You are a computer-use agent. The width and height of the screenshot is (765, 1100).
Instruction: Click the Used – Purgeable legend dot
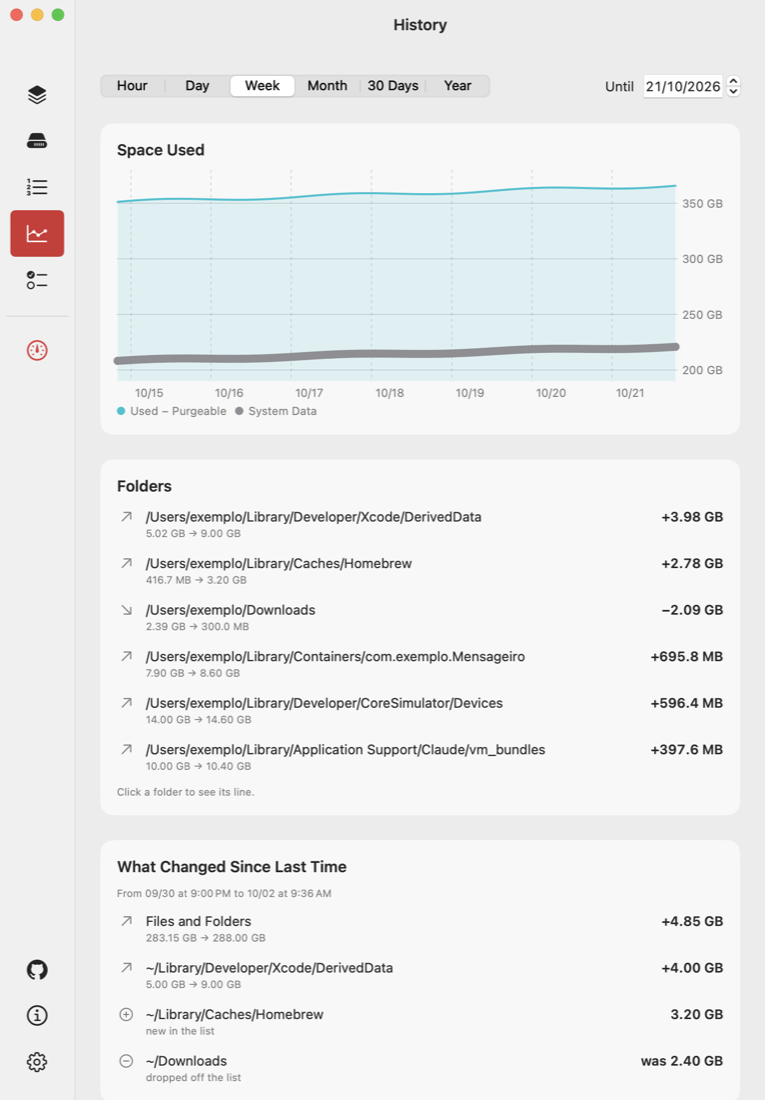pyautogui.click(x=121, y=411)
